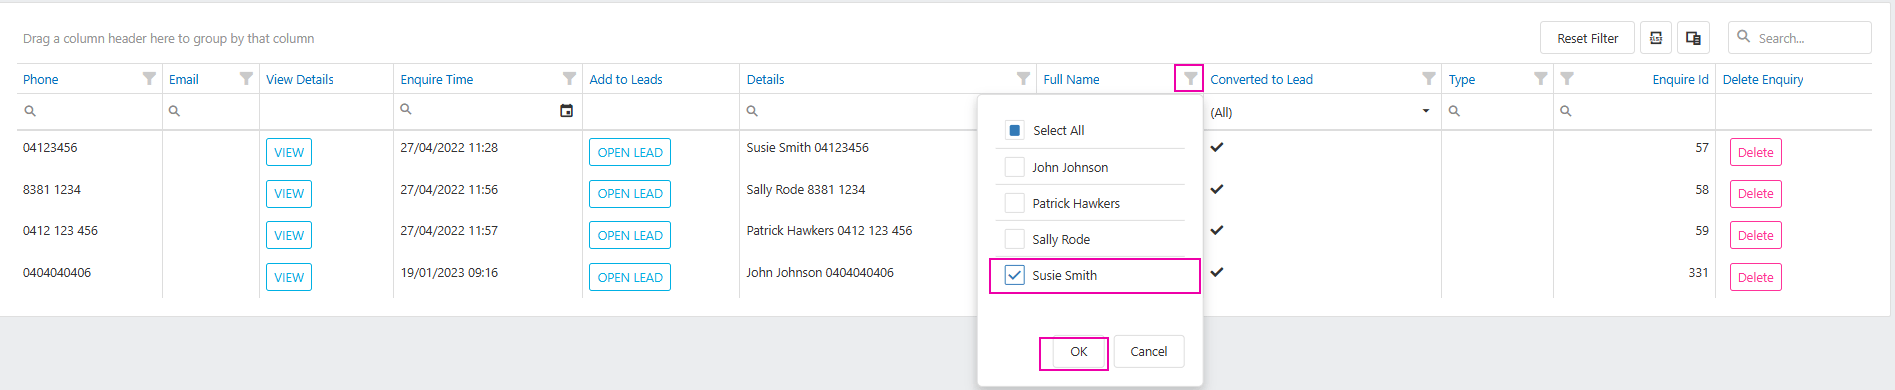Screen dimensions: 1895x390
Task: Select the '27/04/2022 11:57' enquire time cell
Action: [449, 230]
